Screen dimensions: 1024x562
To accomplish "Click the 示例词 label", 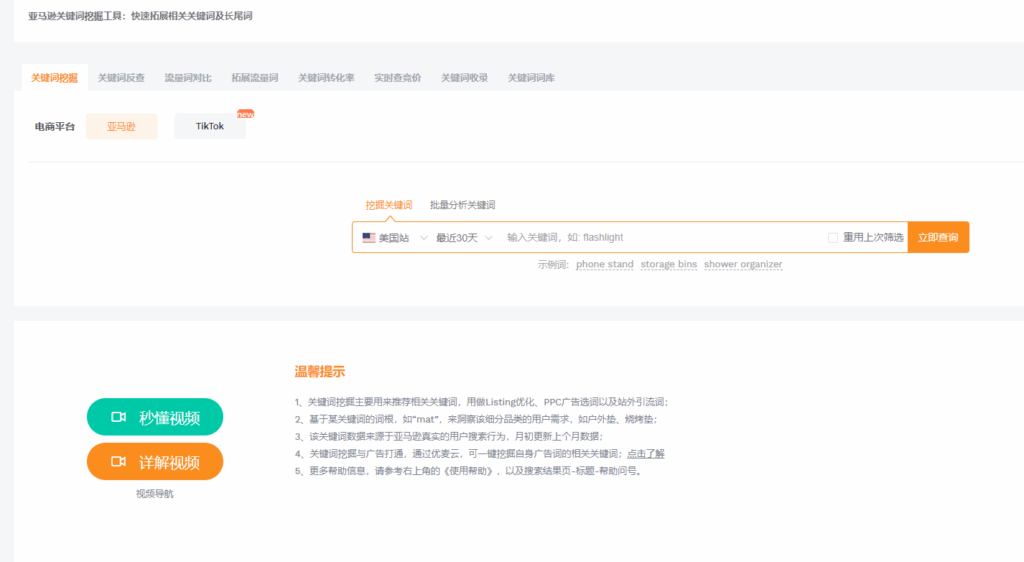I will [x=552, y=264].
